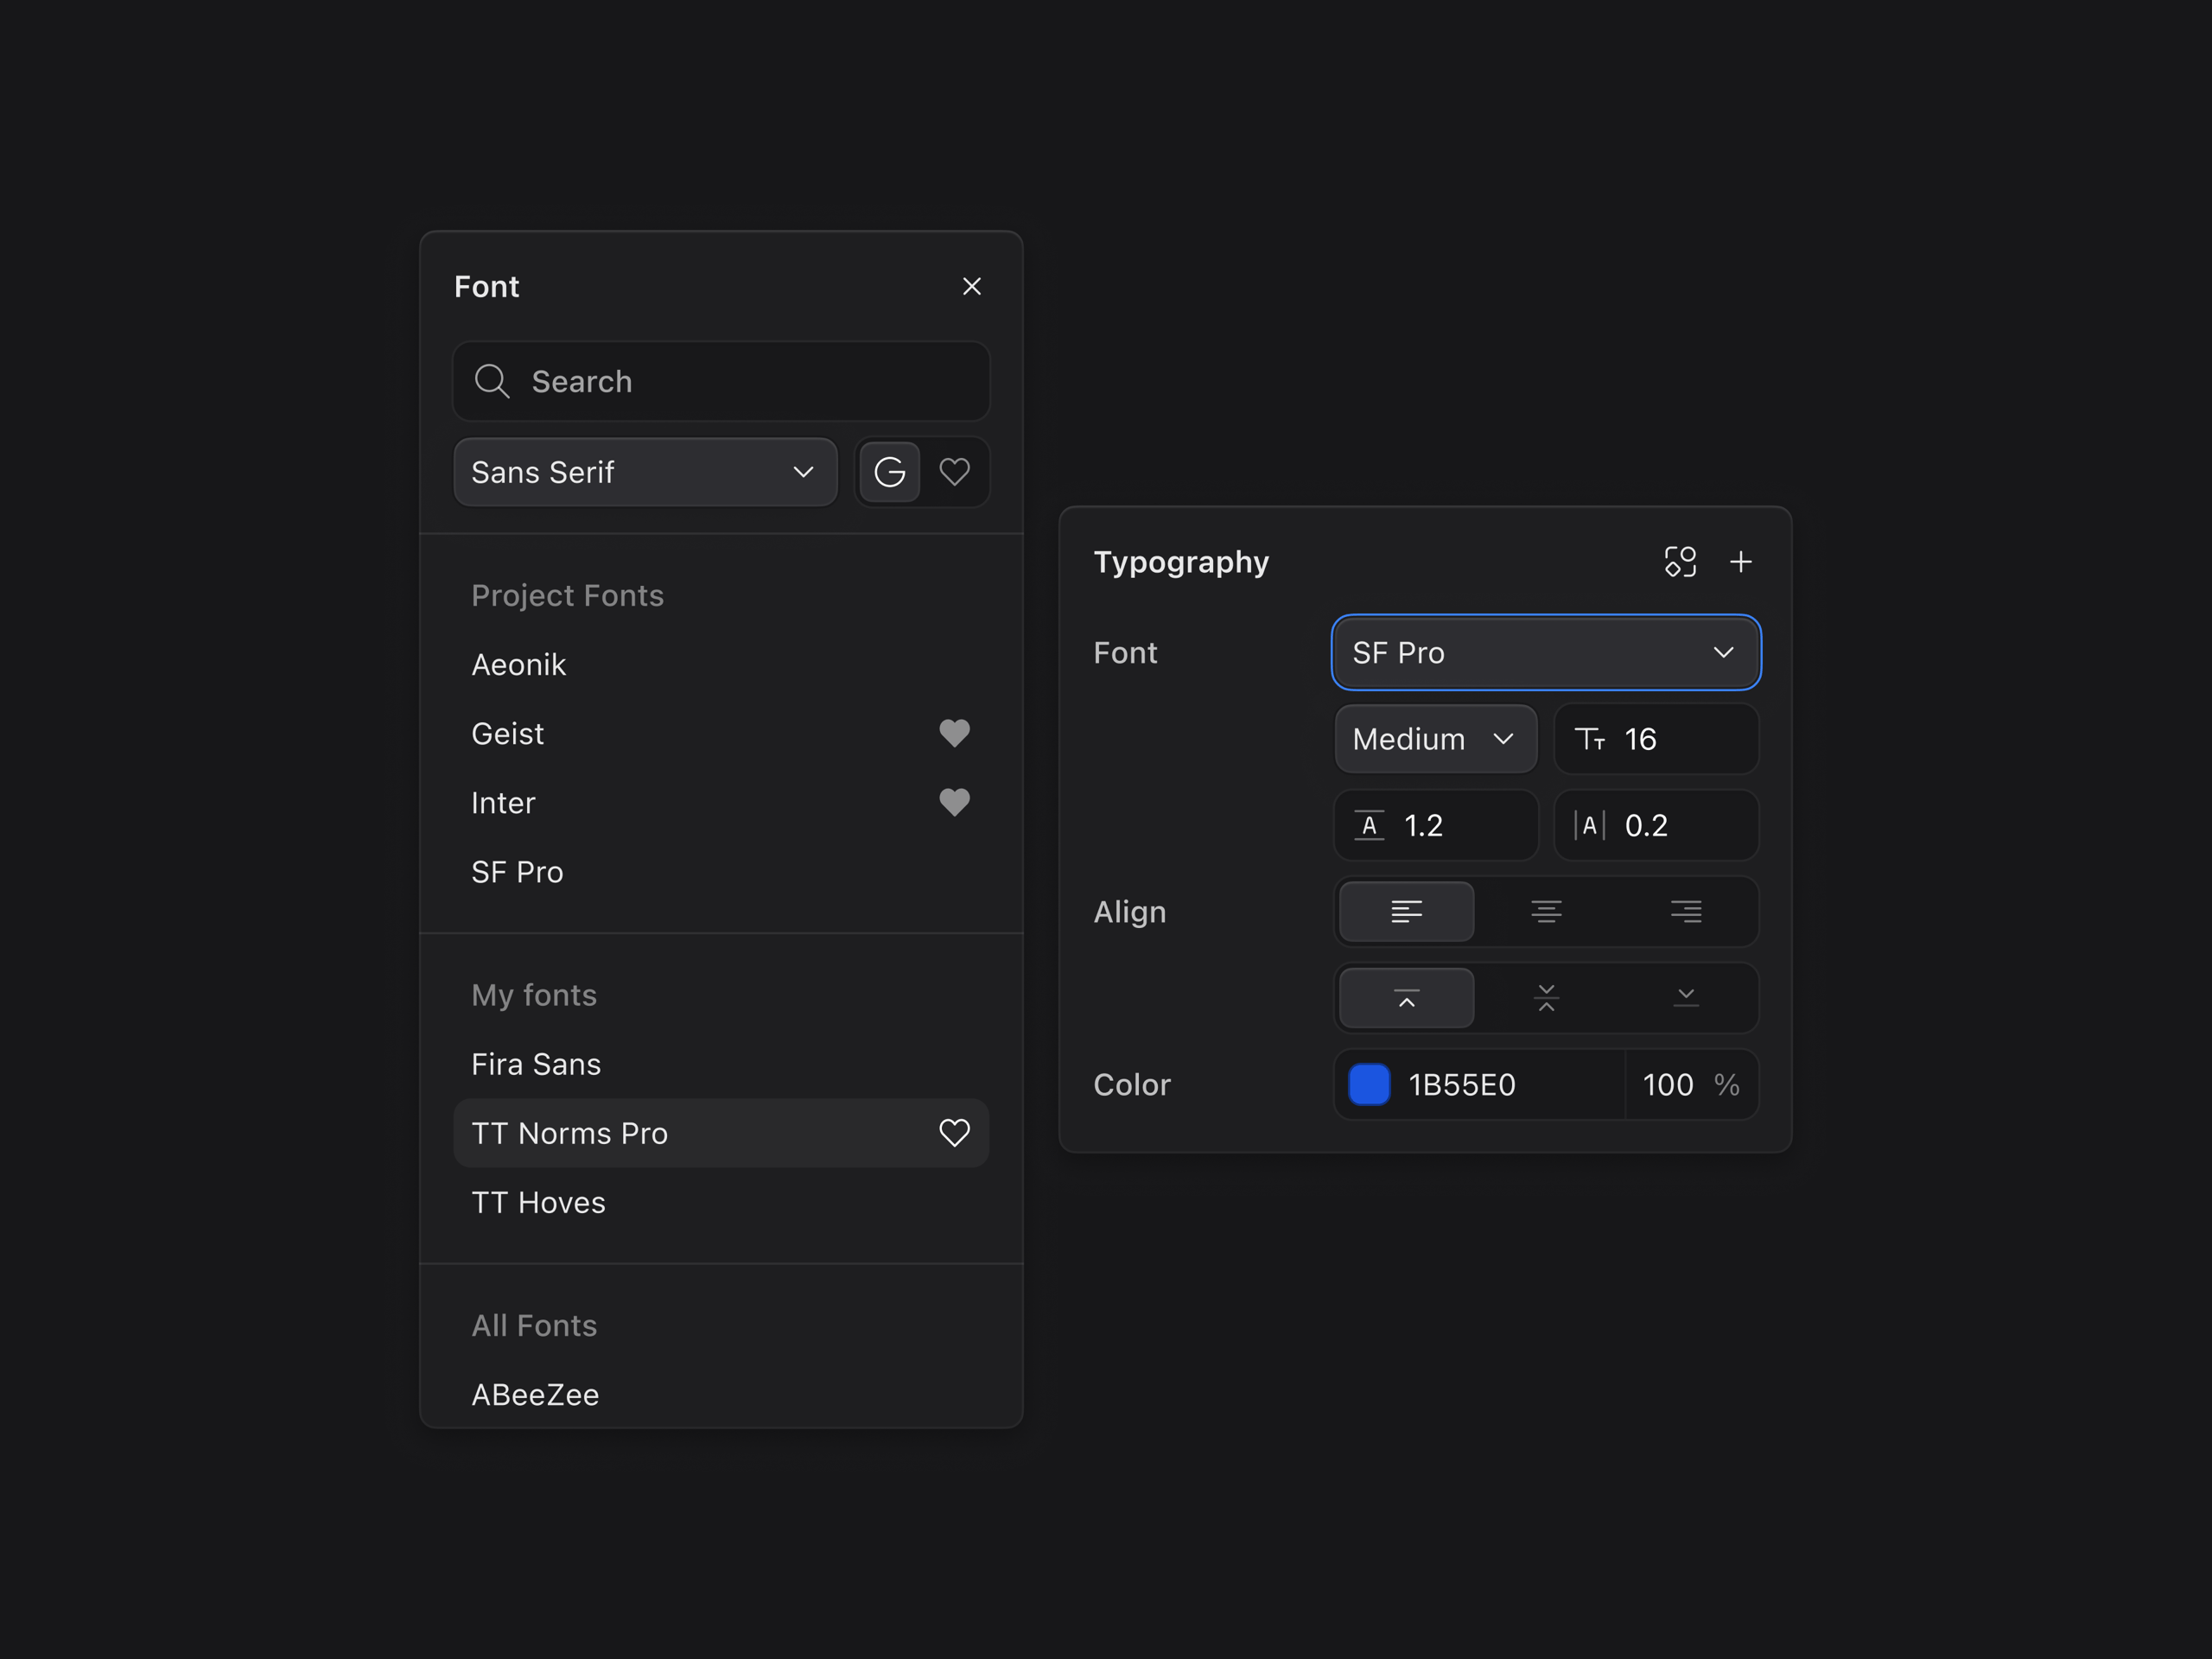Click the font search field
The height and width of the screenshot is (1659, 2212).
tap(720, 381)
